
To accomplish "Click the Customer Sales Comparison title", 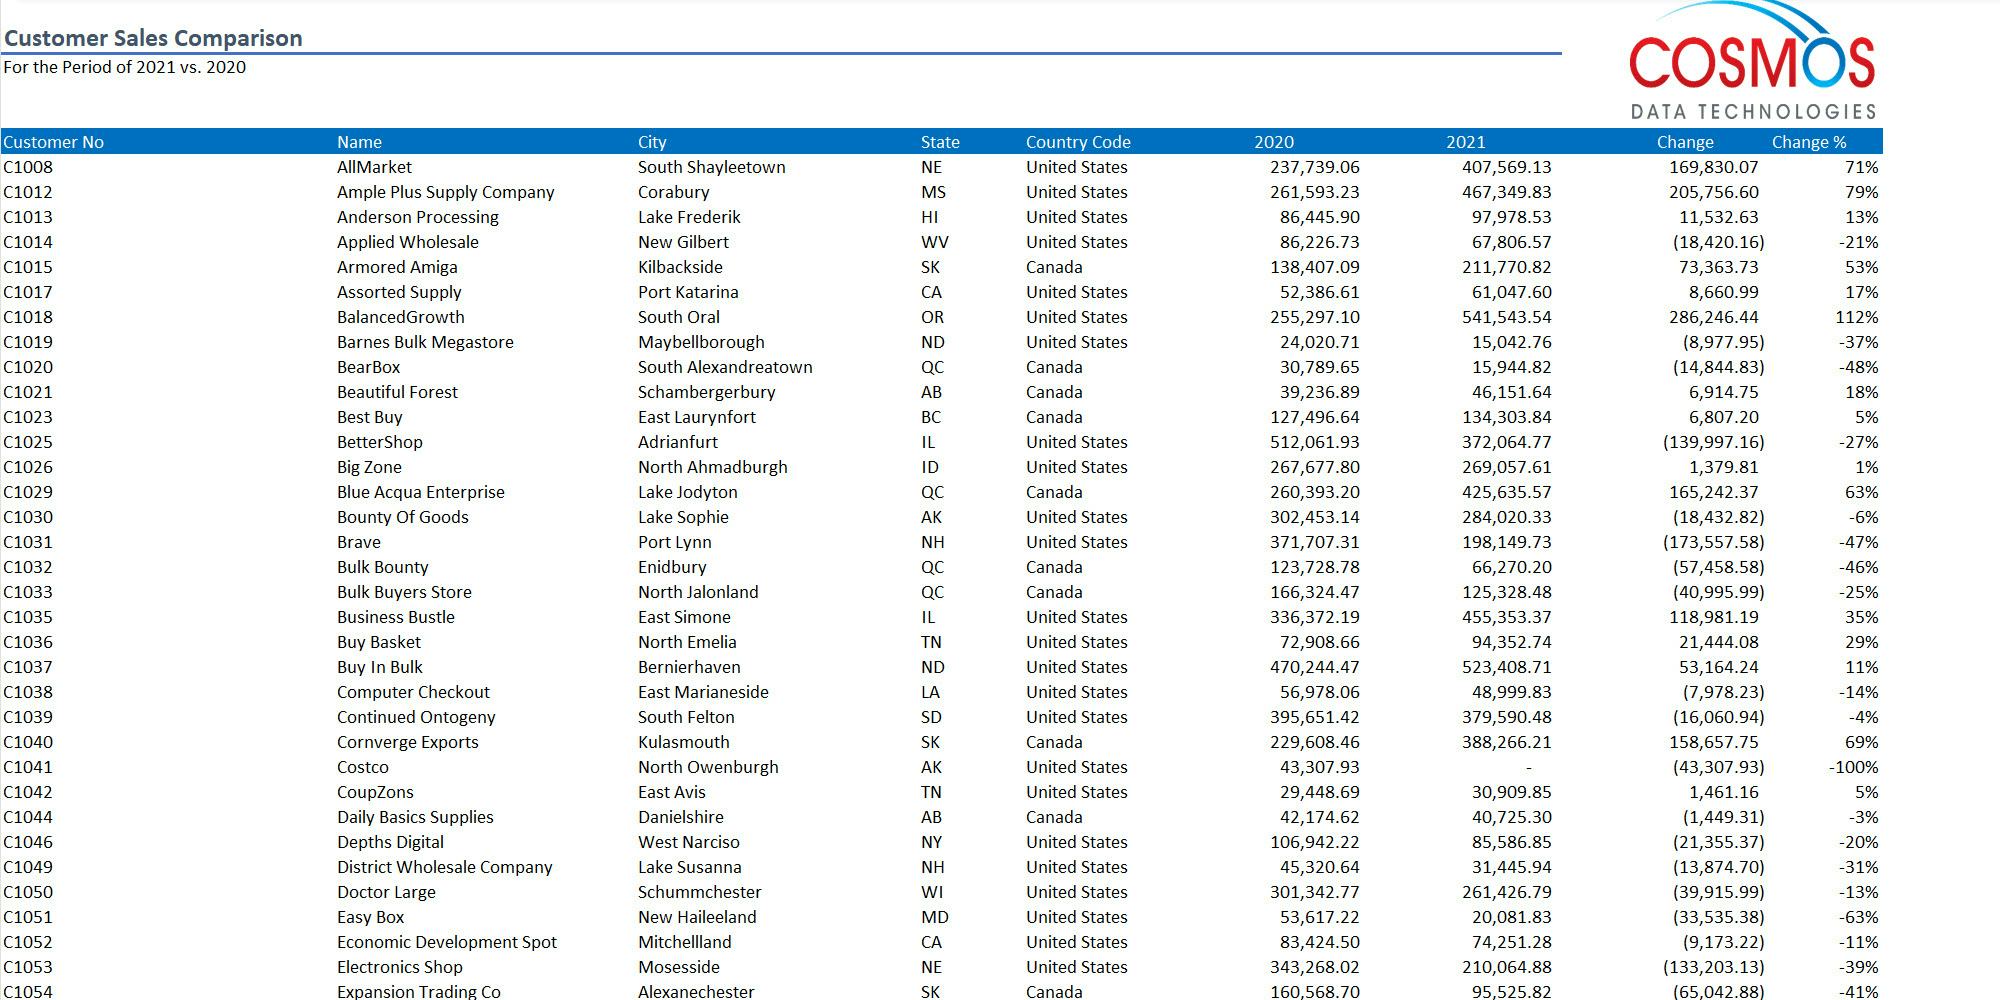I will (x=152, y=38).
